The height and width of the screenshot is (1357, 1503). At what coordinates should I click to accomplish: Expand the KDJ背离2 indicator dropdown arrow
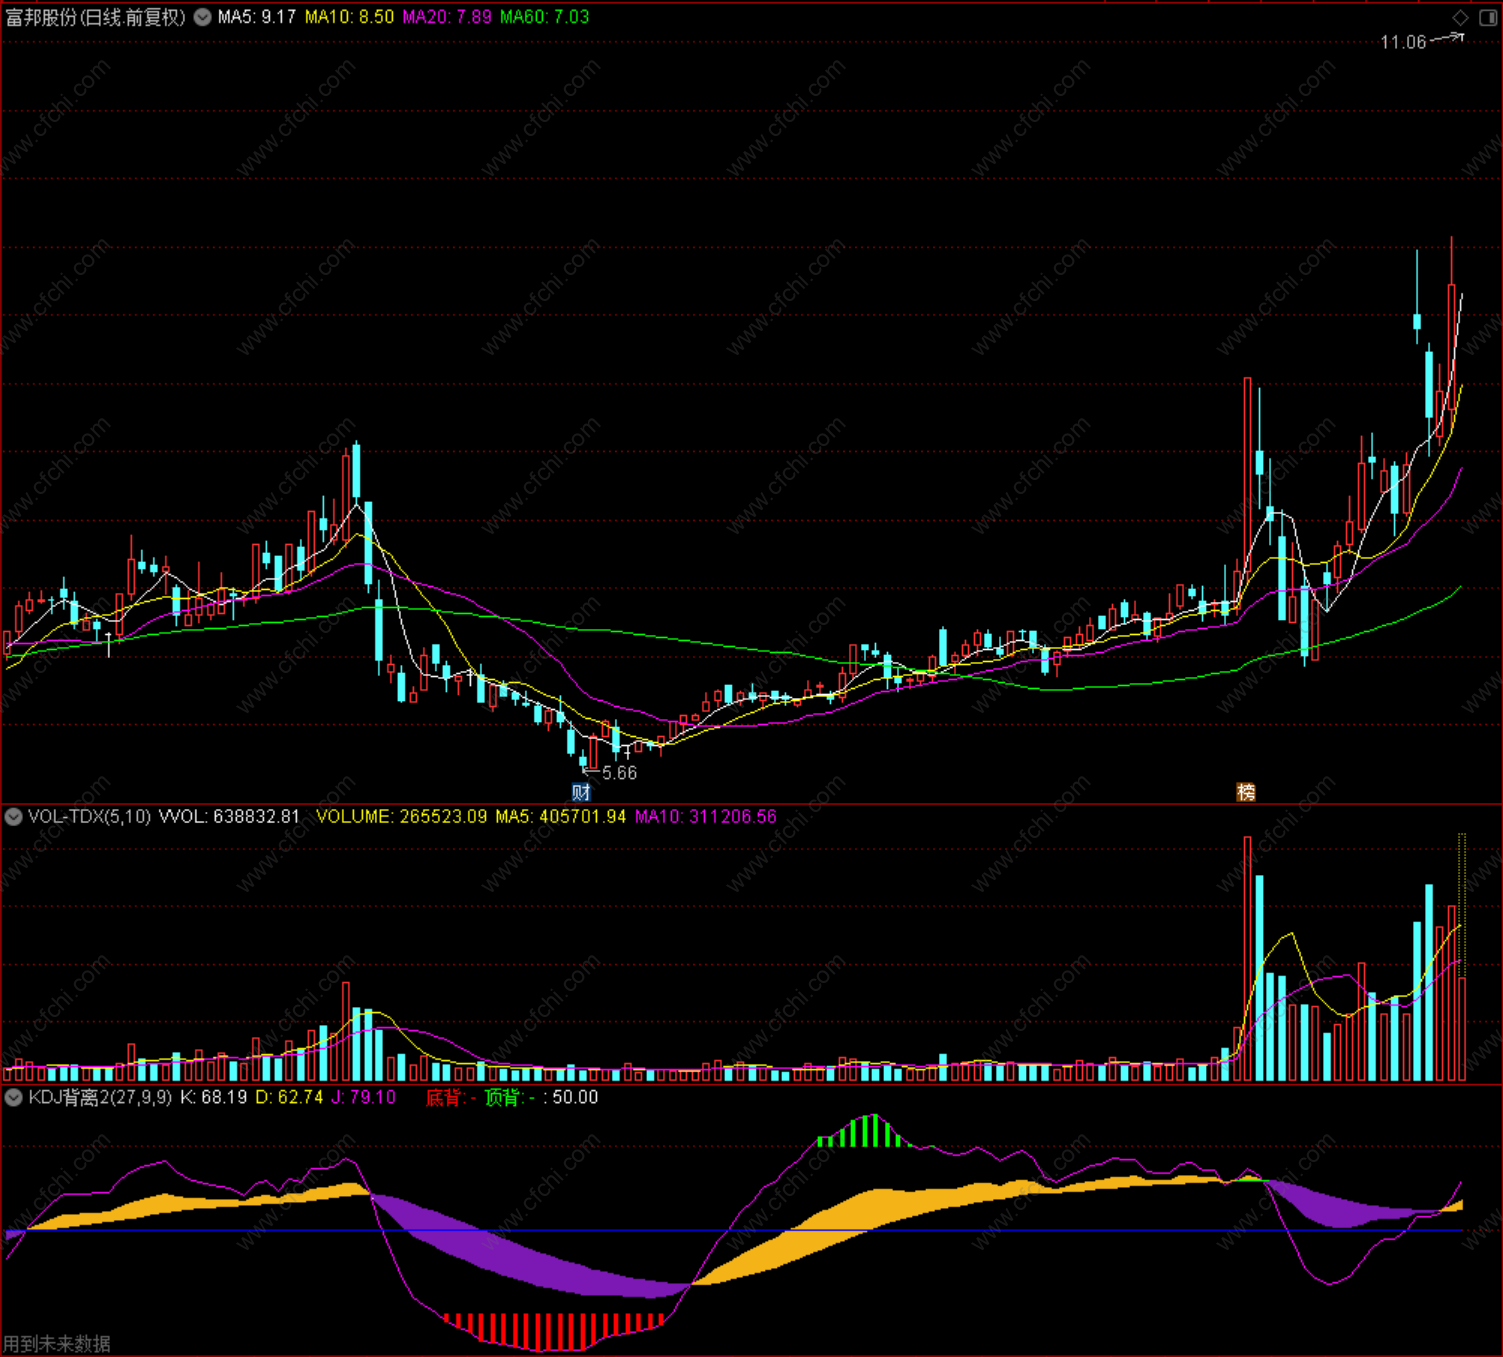point(14,1098)
